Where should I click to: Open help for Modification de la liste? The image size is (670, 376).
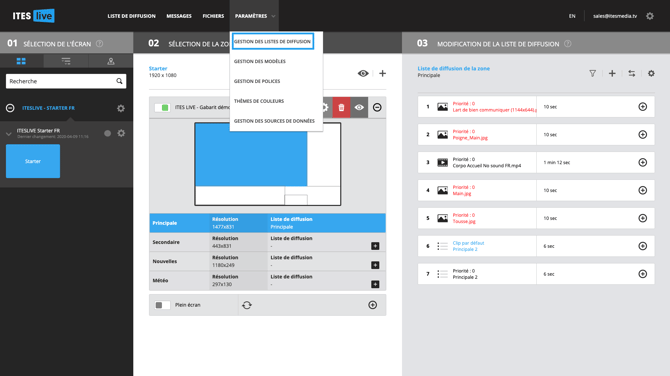[x=567, y=44]
